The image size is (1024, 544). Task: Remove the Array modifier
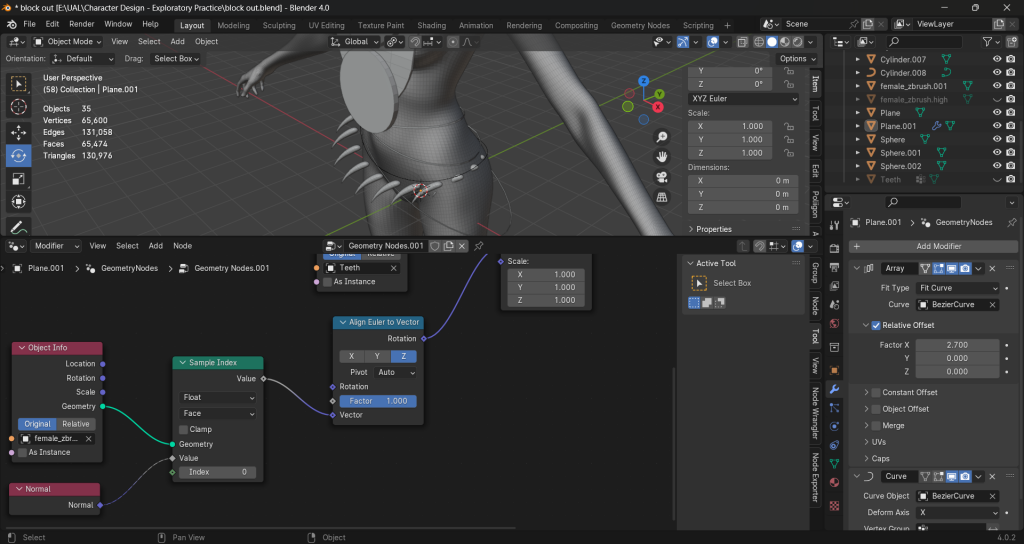click(992, 268)
